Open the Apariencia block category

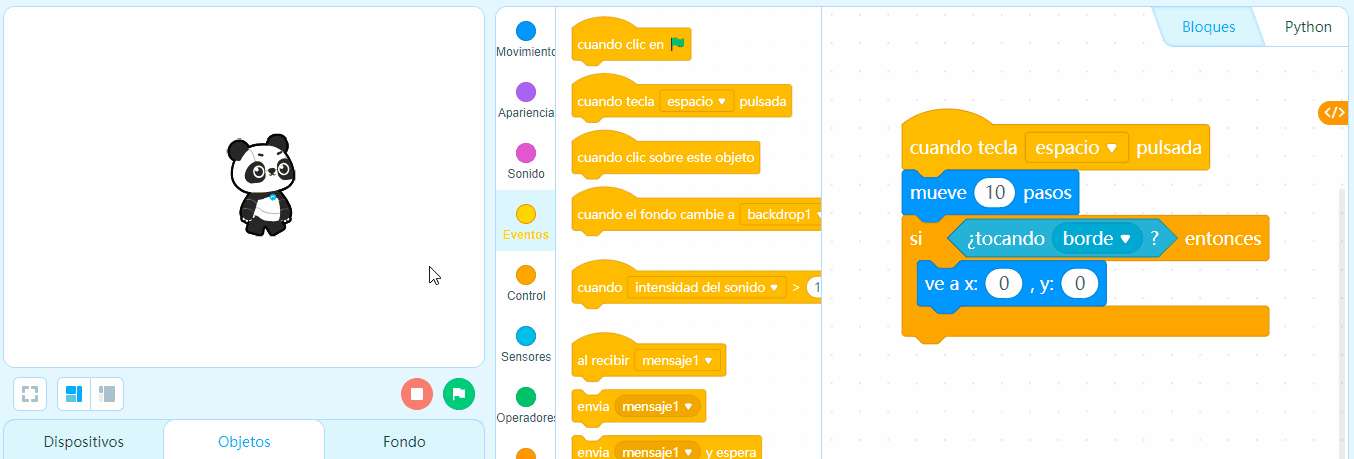pyautogui.click(x=525, y=100)
